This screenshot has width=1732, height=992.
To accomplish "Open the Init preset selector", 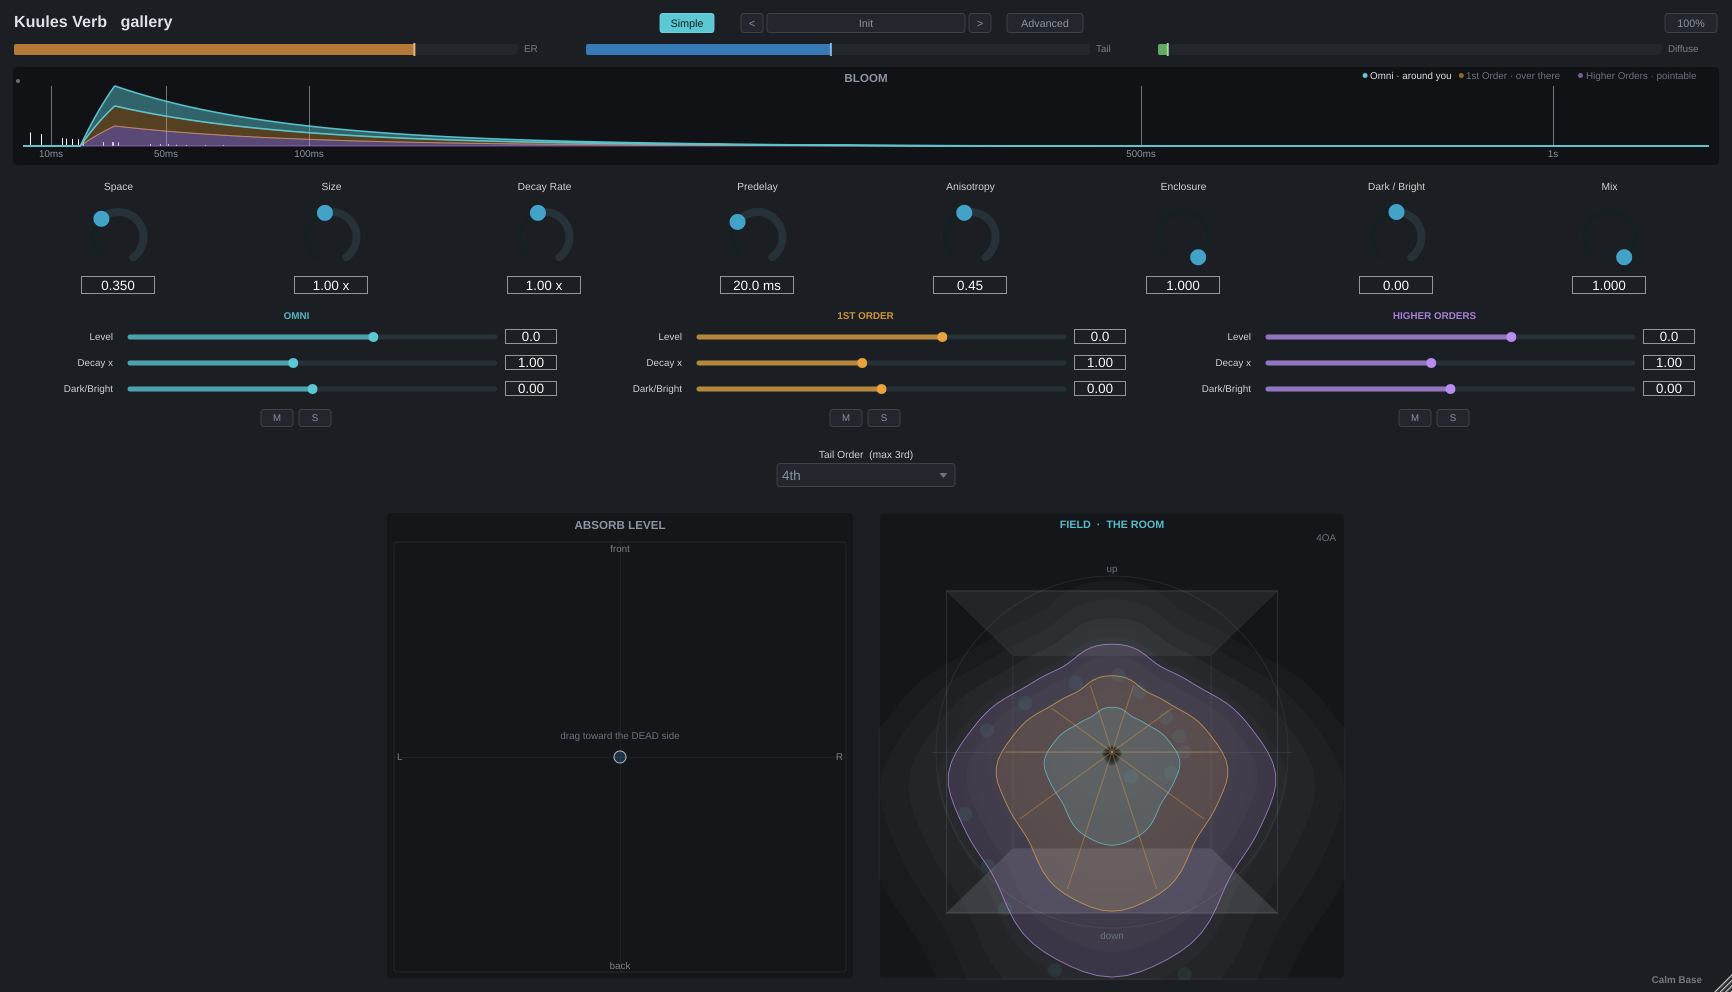I will pos(866,23).
